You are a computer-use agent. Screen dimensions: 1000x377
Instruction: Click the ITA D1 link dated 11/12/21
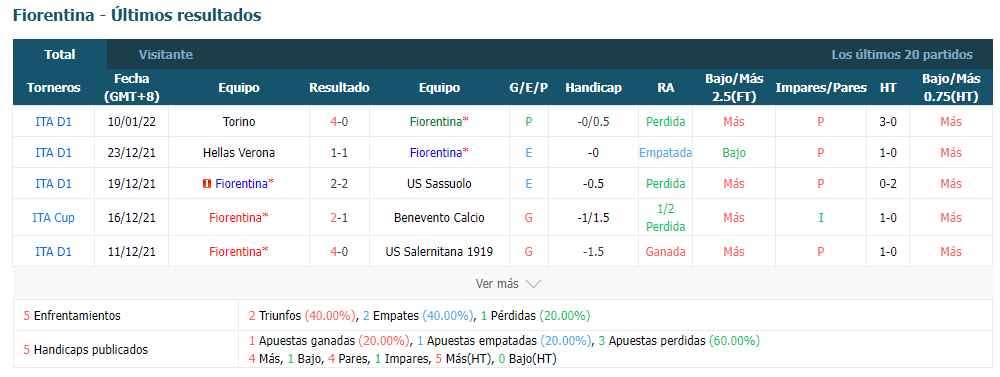pos(54,251)
